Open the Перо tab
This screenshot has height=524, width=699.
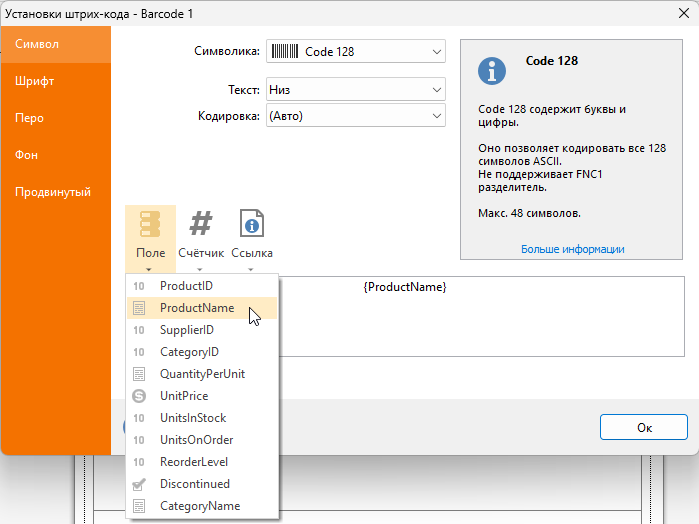point(30,118)
